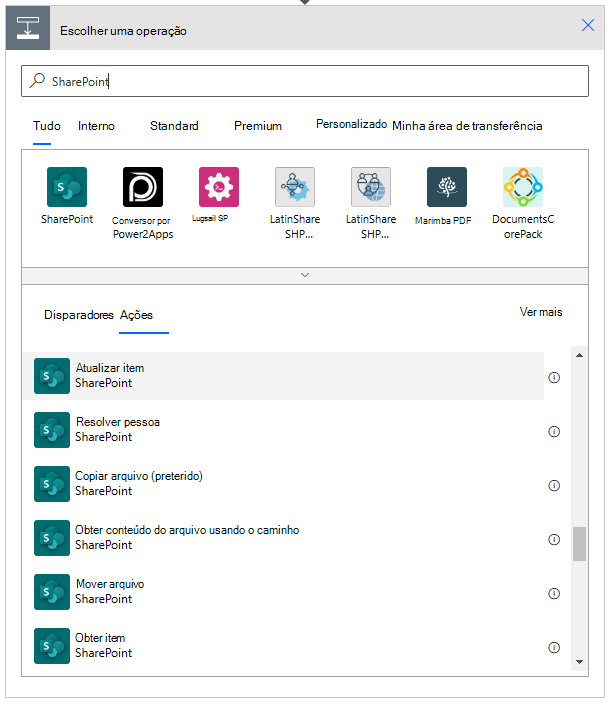This screenshot has width=610, height=703.
Task: Show info for Atualizar item action
Action: 554,378
